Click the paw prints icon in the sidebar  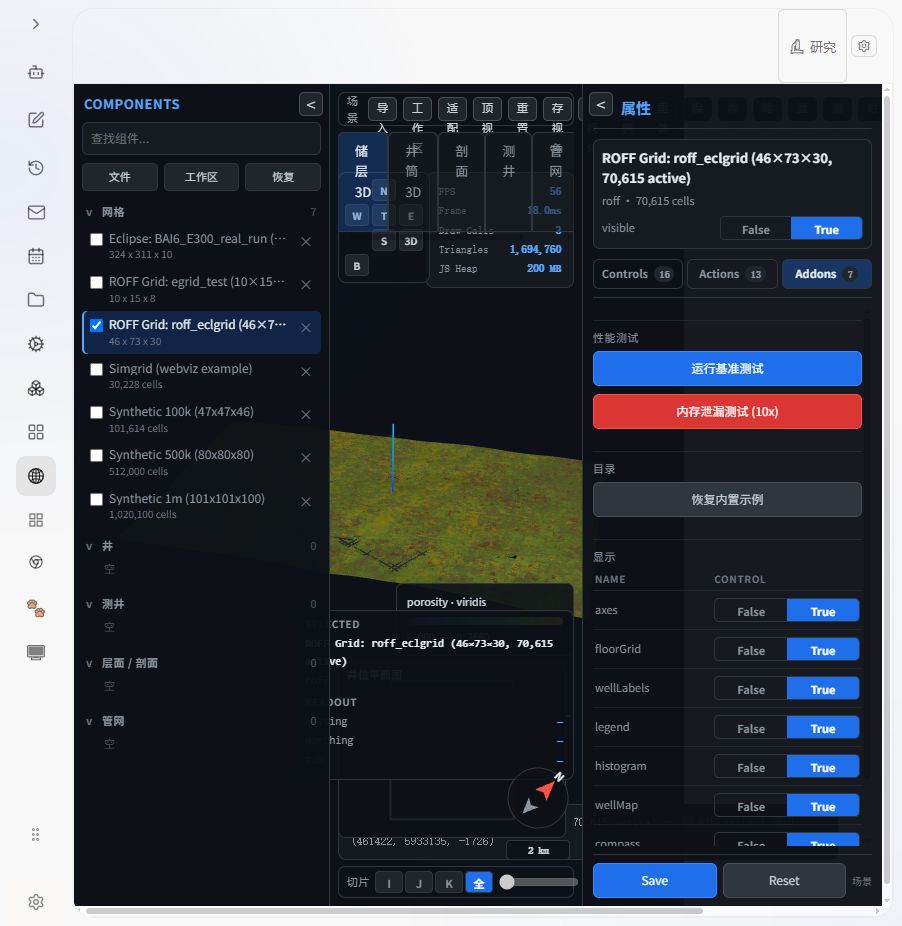36,608
